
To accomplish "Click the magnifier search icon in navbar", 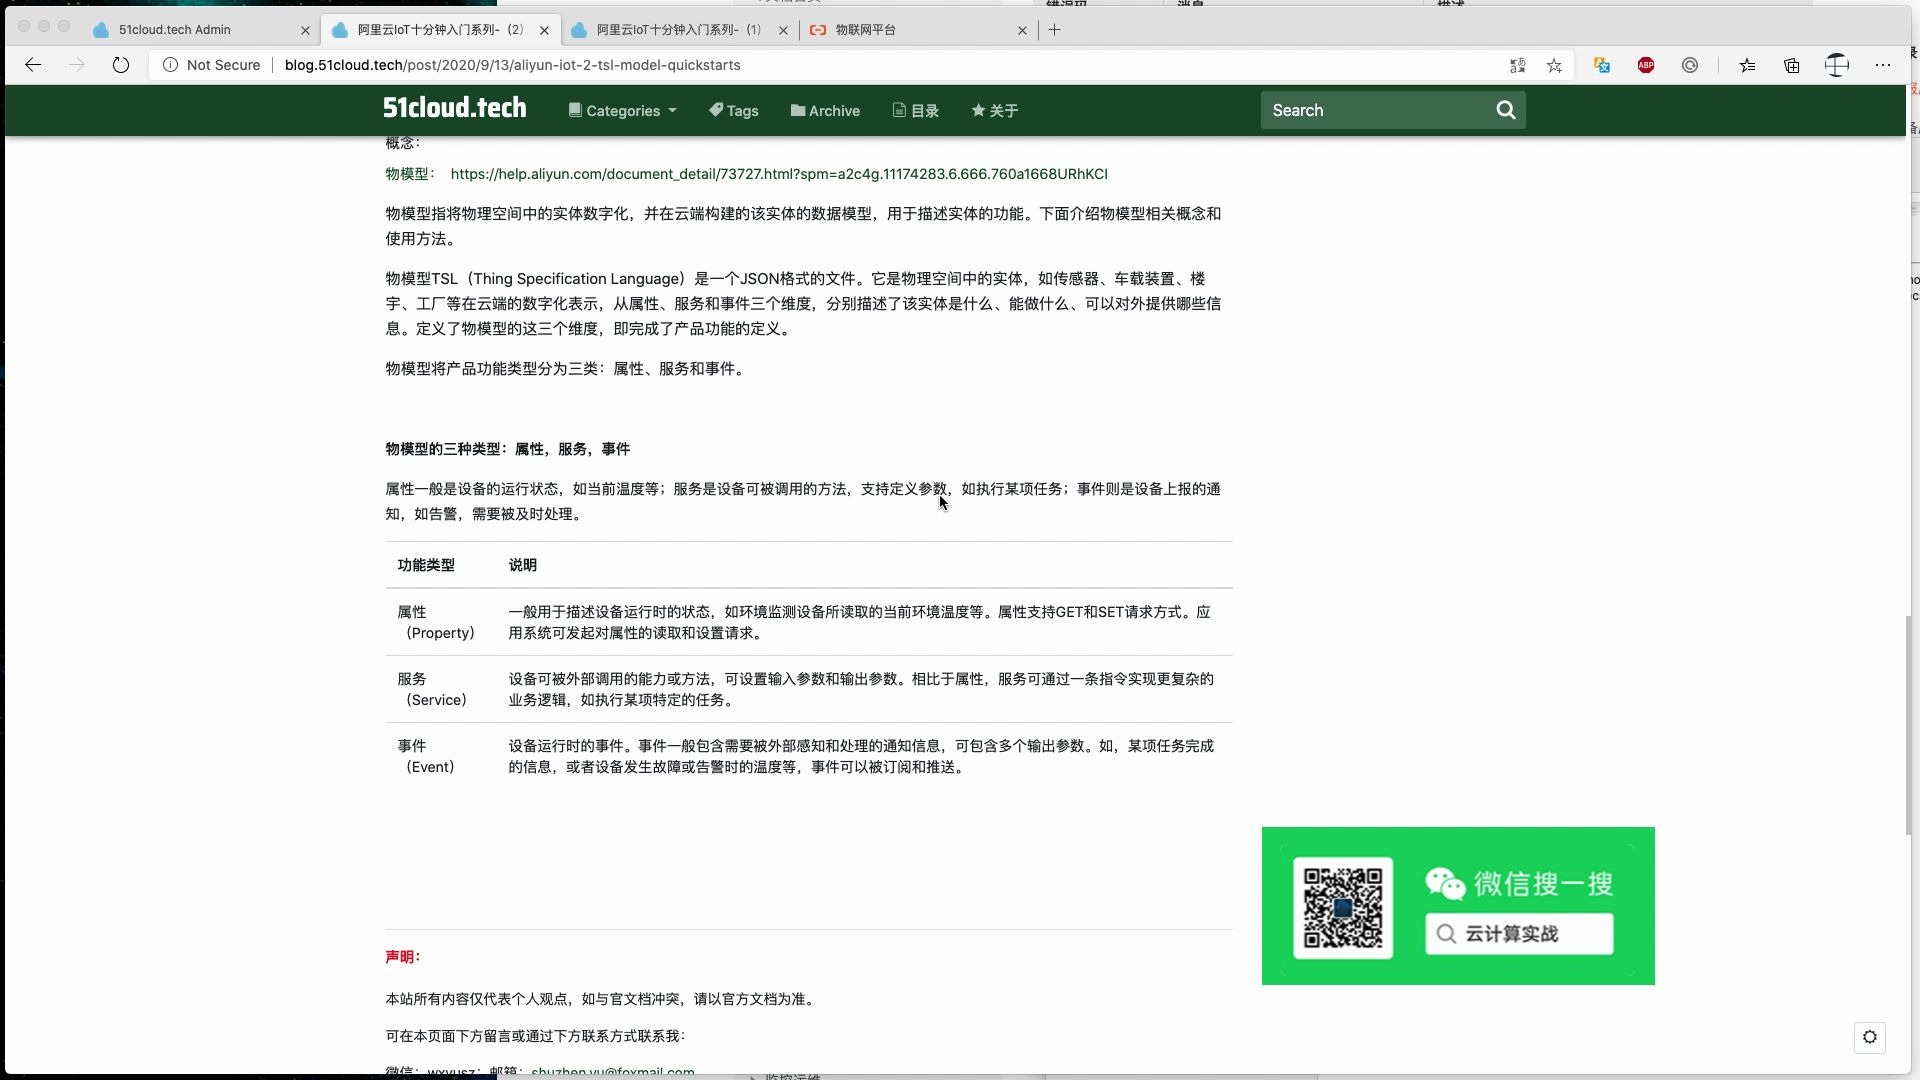I will click(1506, 110).
